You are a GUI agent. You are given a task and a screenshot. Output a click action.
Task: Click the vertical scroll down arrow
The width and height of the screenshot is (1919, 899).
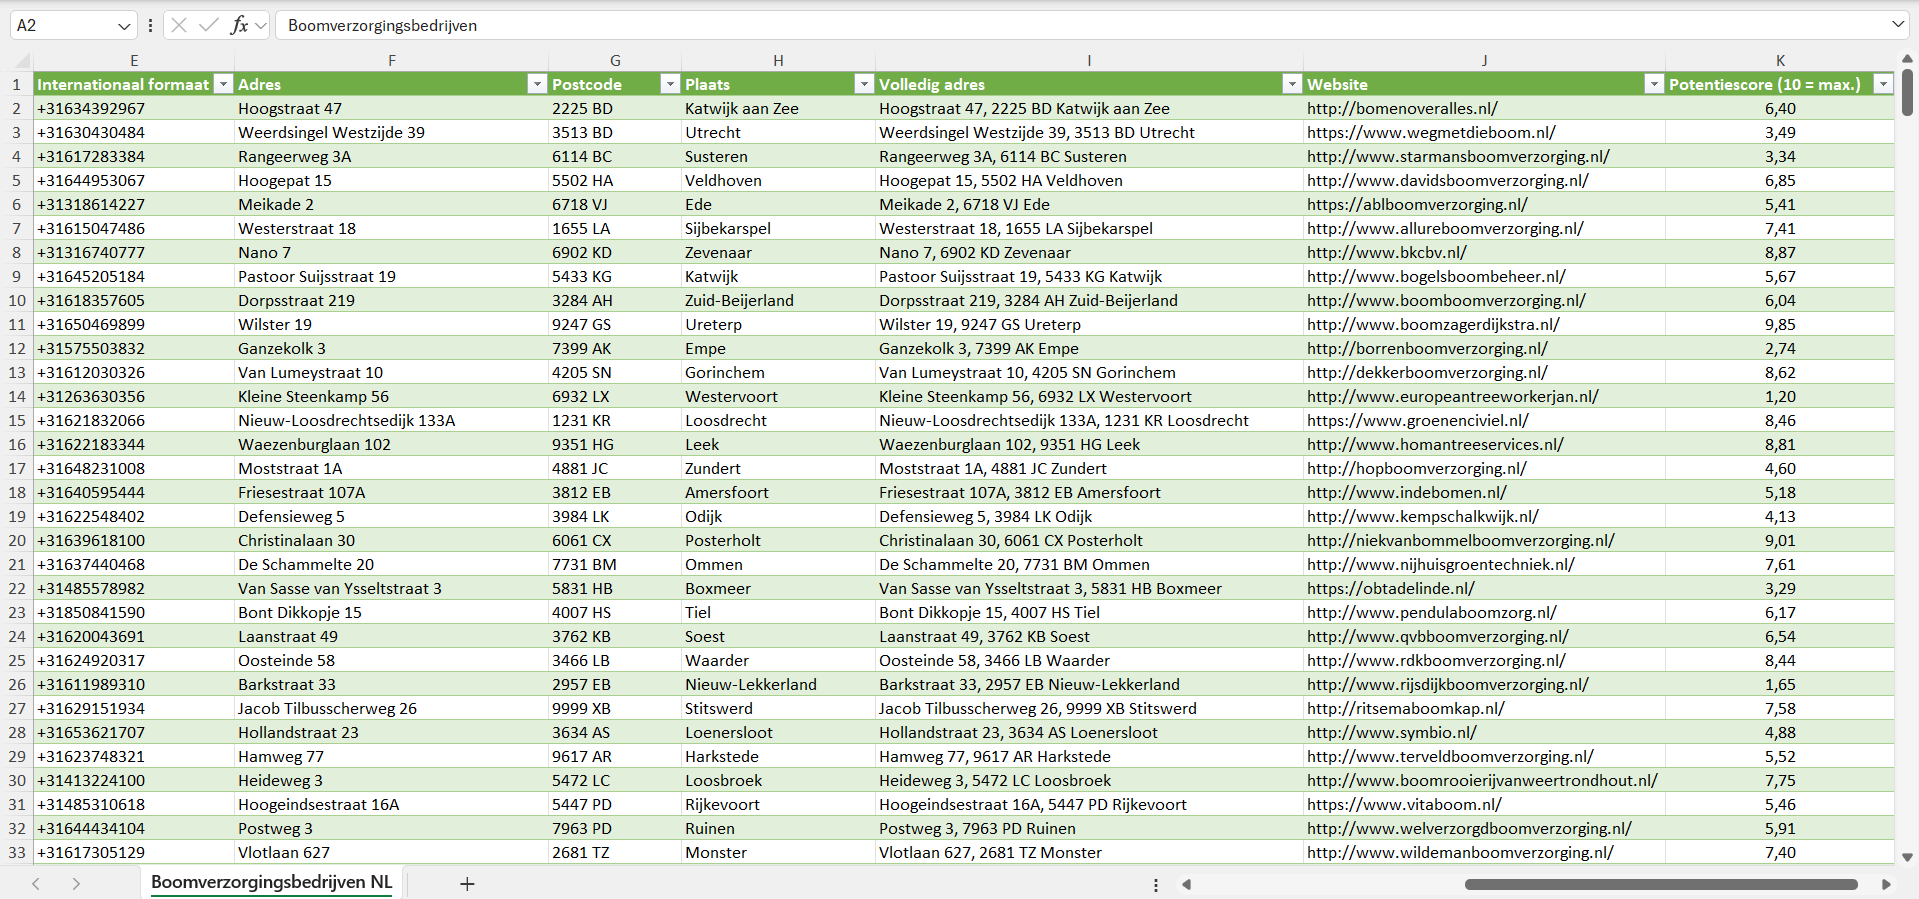[1907, 857]
